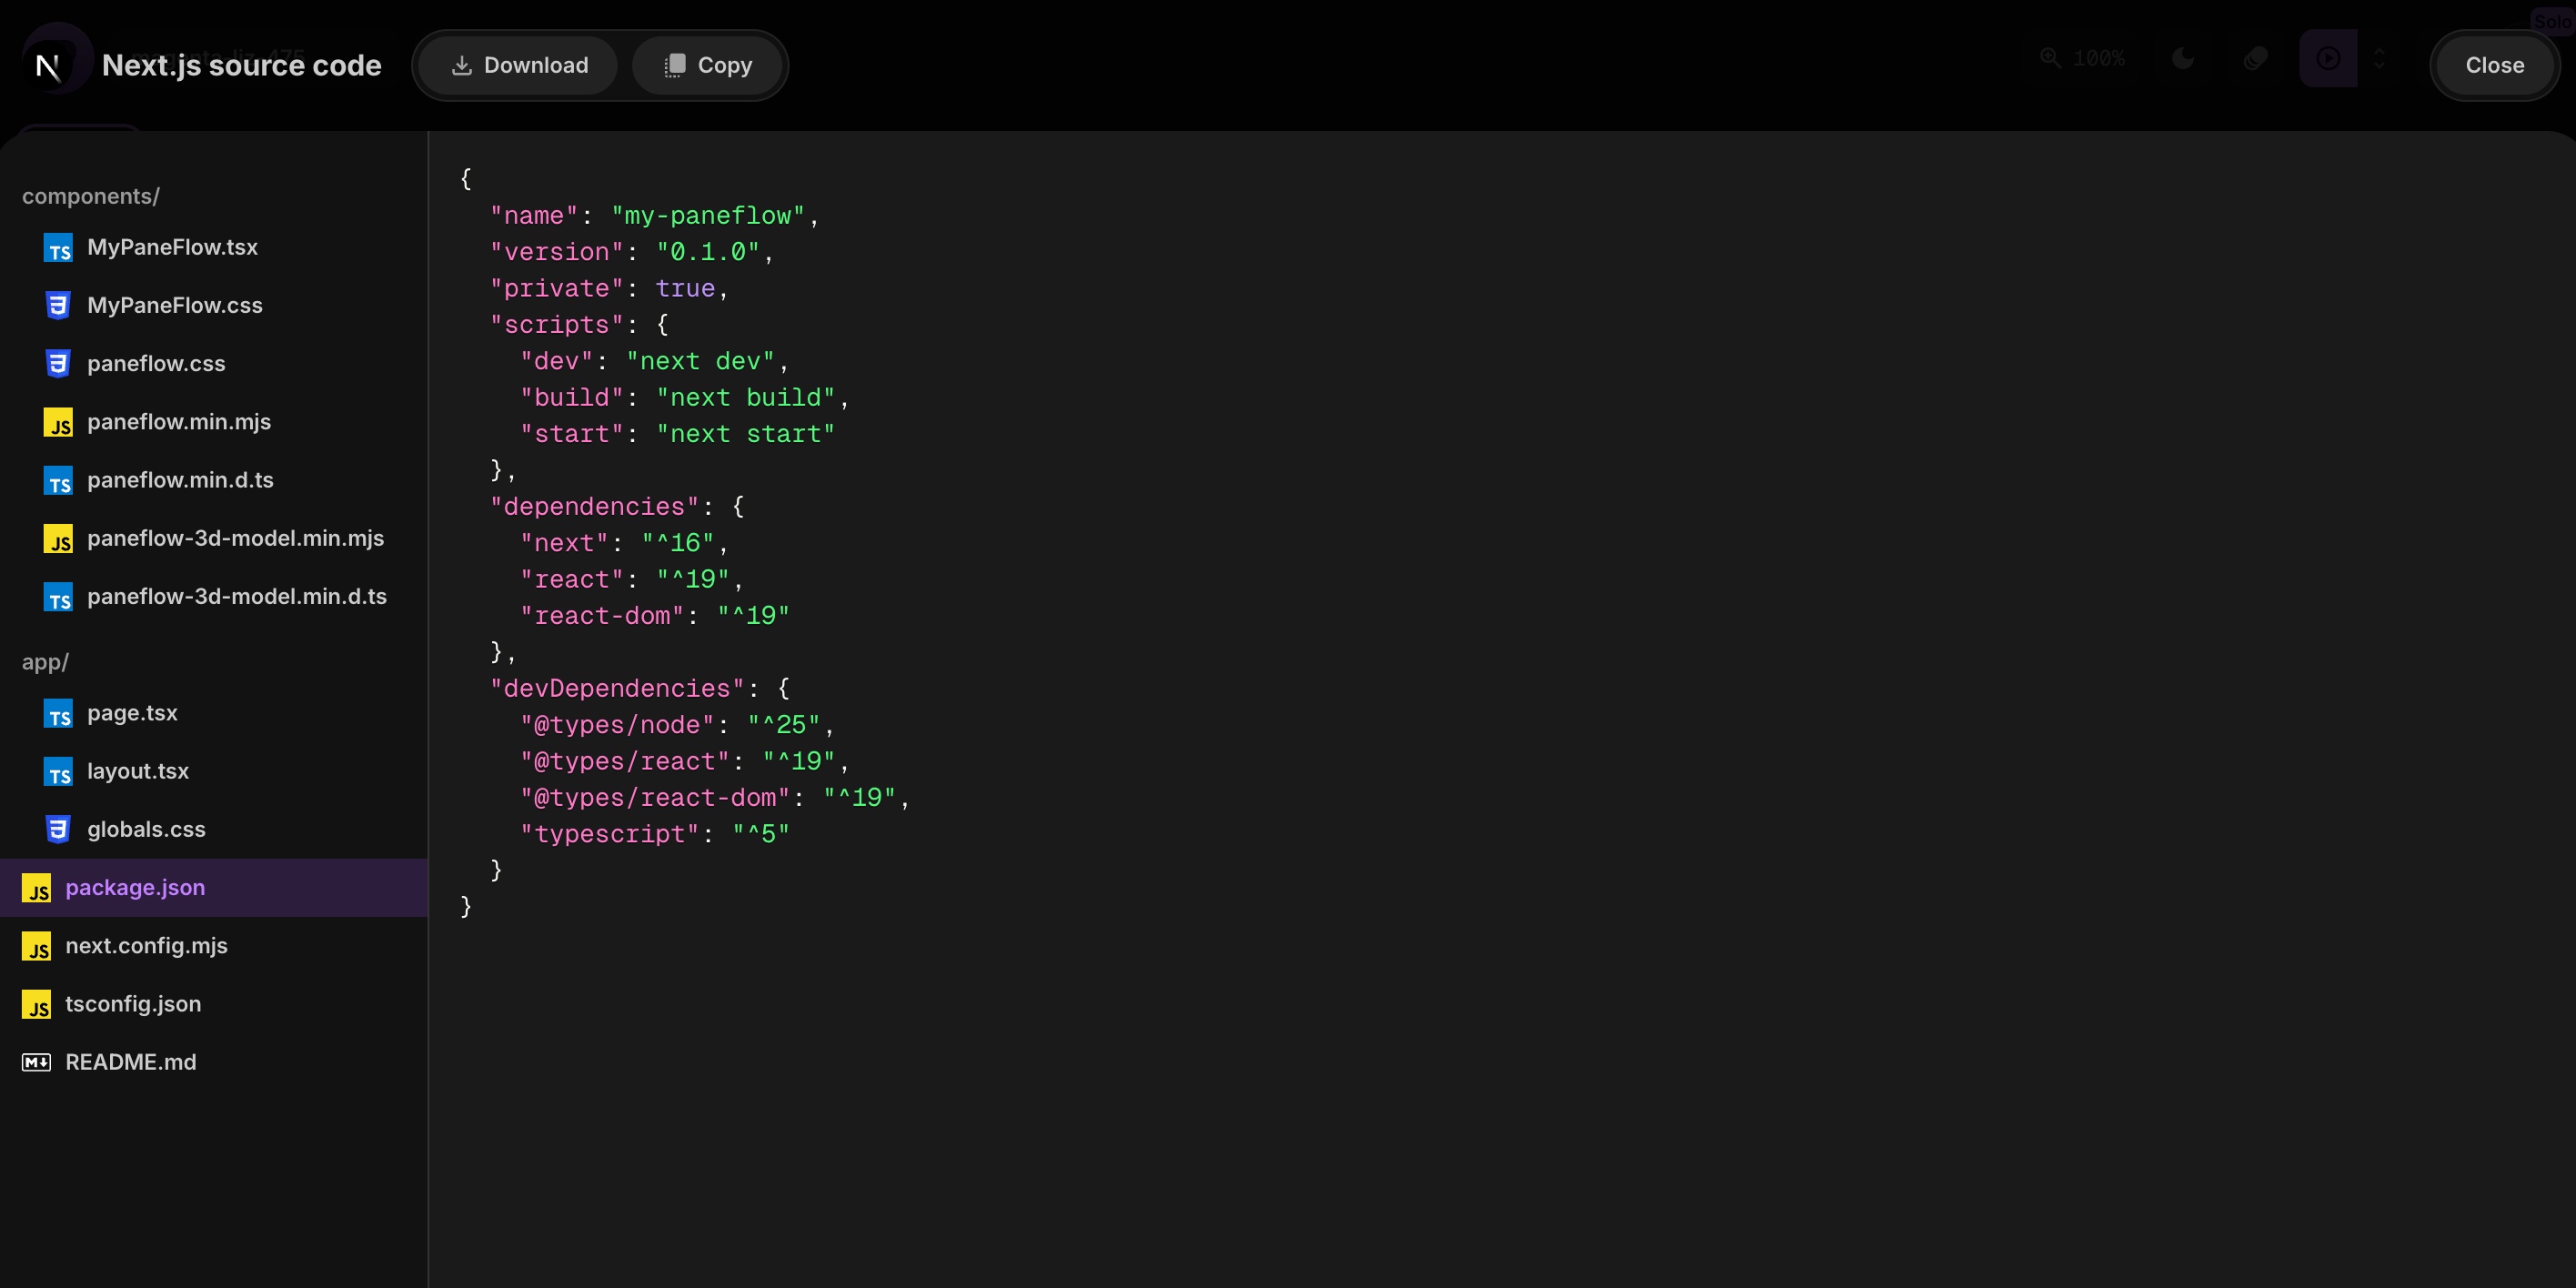Click the Markdown icon next to README.md
Screen dimensions: 2576x1288
pos(36,1062)
